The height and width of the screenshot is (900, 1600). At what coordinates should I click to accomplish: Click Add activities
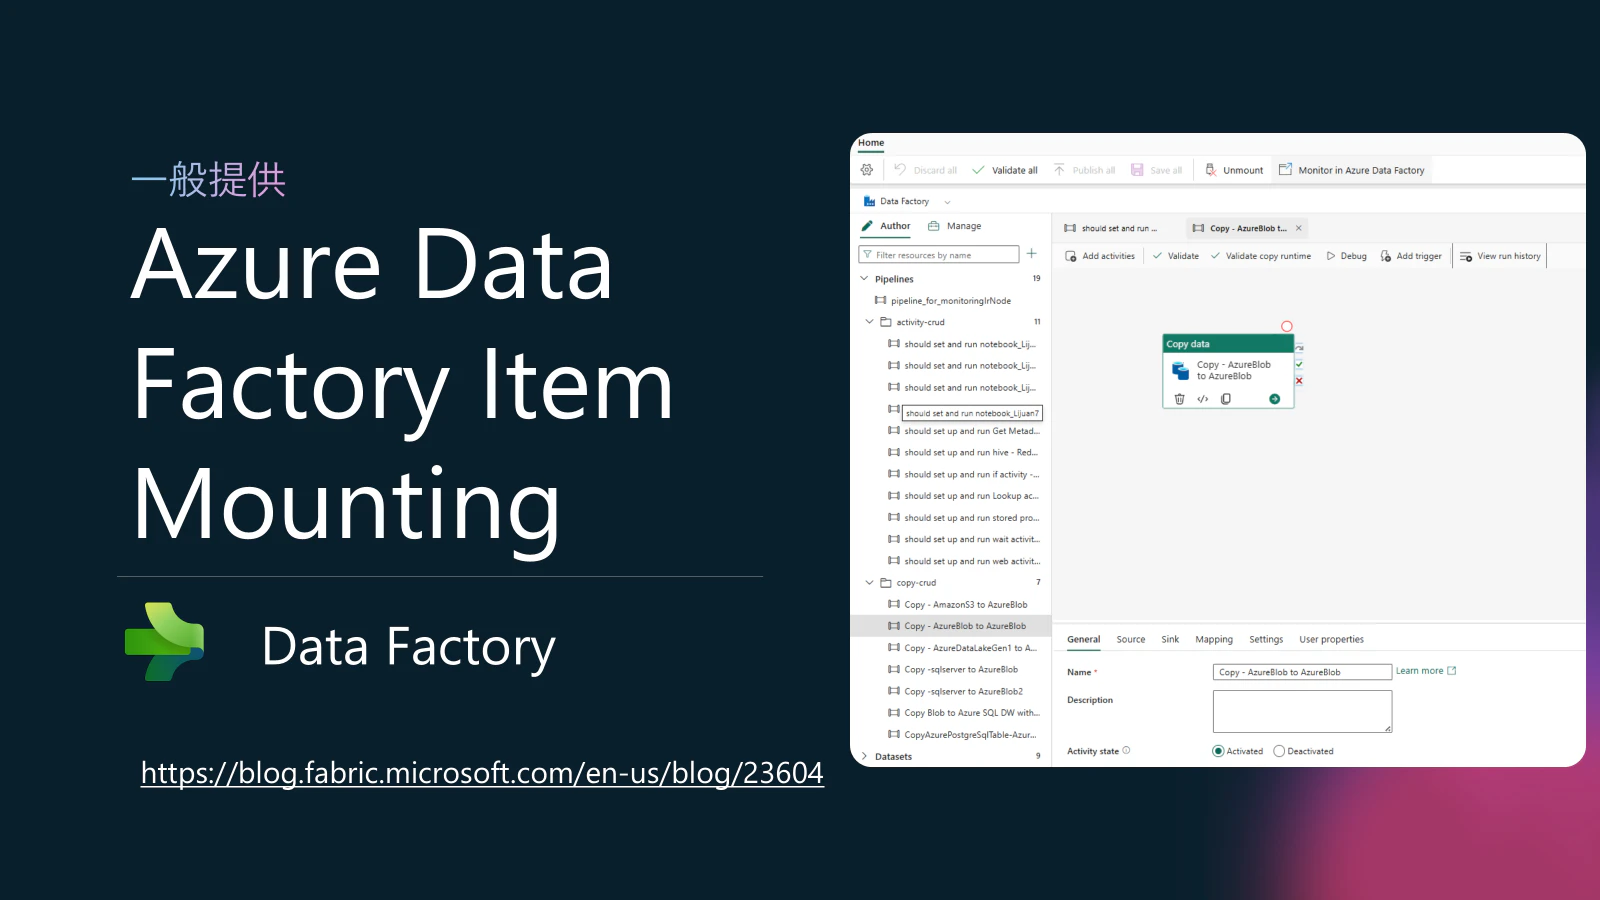pyautogui.click(x=1100, y=256)
